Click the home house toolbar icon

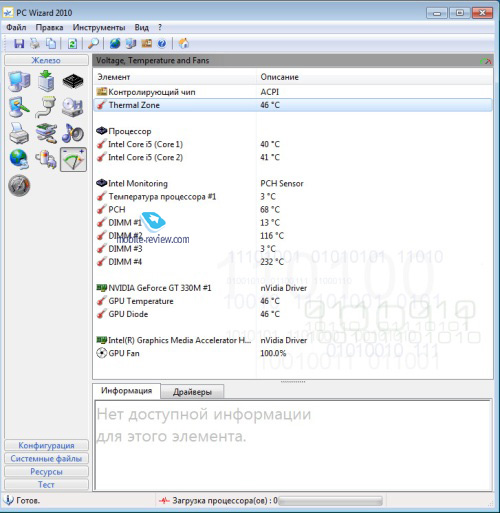coord(184,43)
